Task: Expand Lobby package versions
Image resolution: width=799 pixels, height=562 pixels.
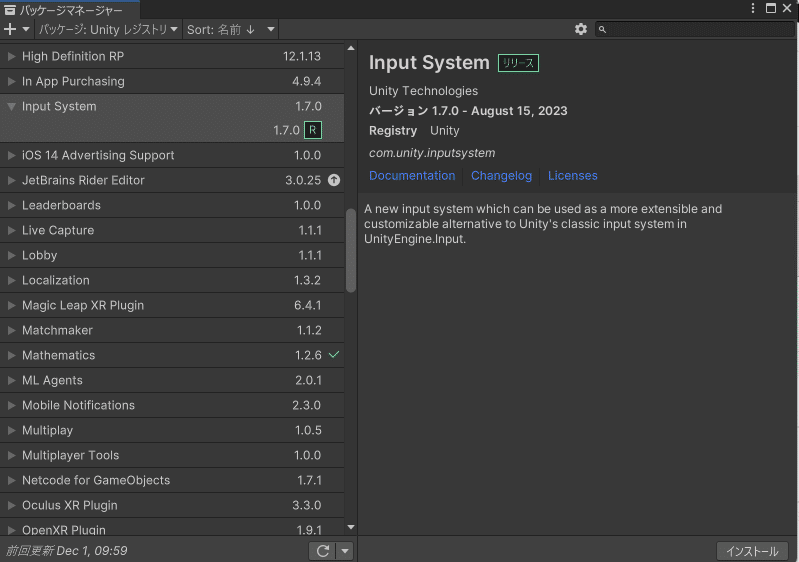Action: click(x=11, y=255)
